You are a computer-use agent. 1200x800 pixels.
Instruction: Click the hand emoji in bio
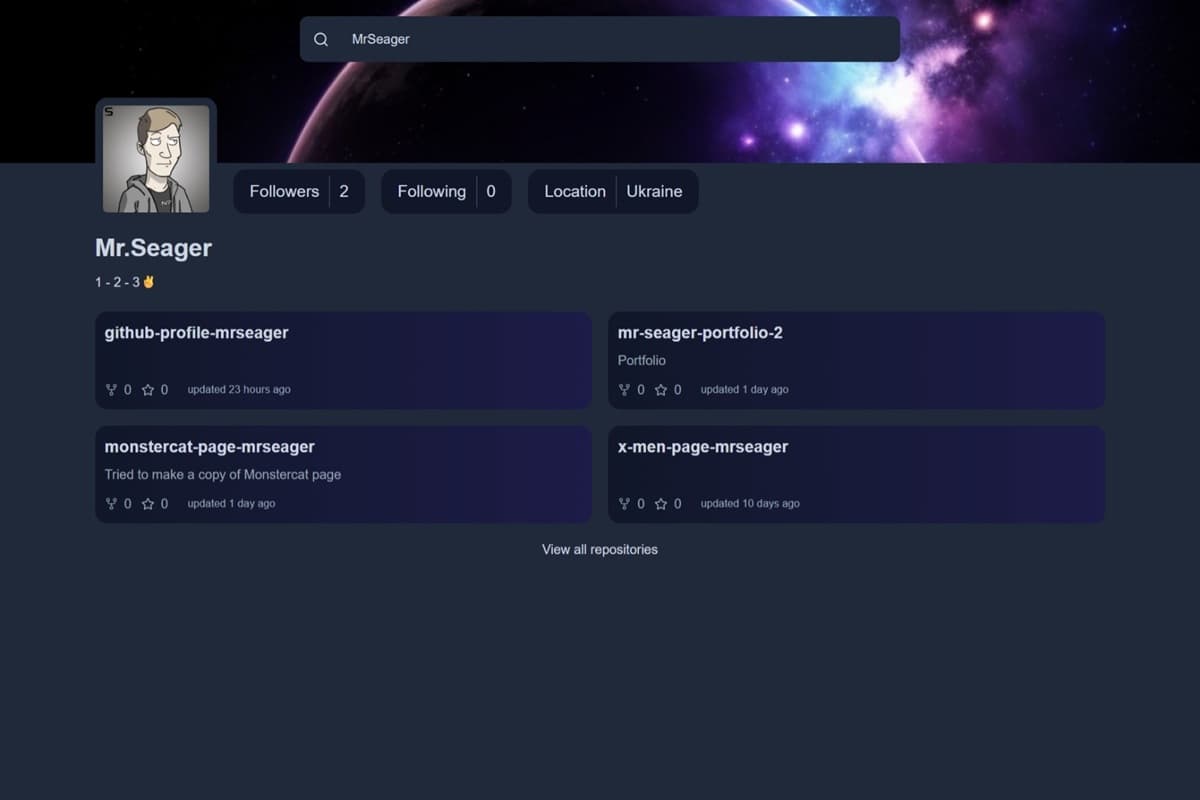[x=149, y=282]
